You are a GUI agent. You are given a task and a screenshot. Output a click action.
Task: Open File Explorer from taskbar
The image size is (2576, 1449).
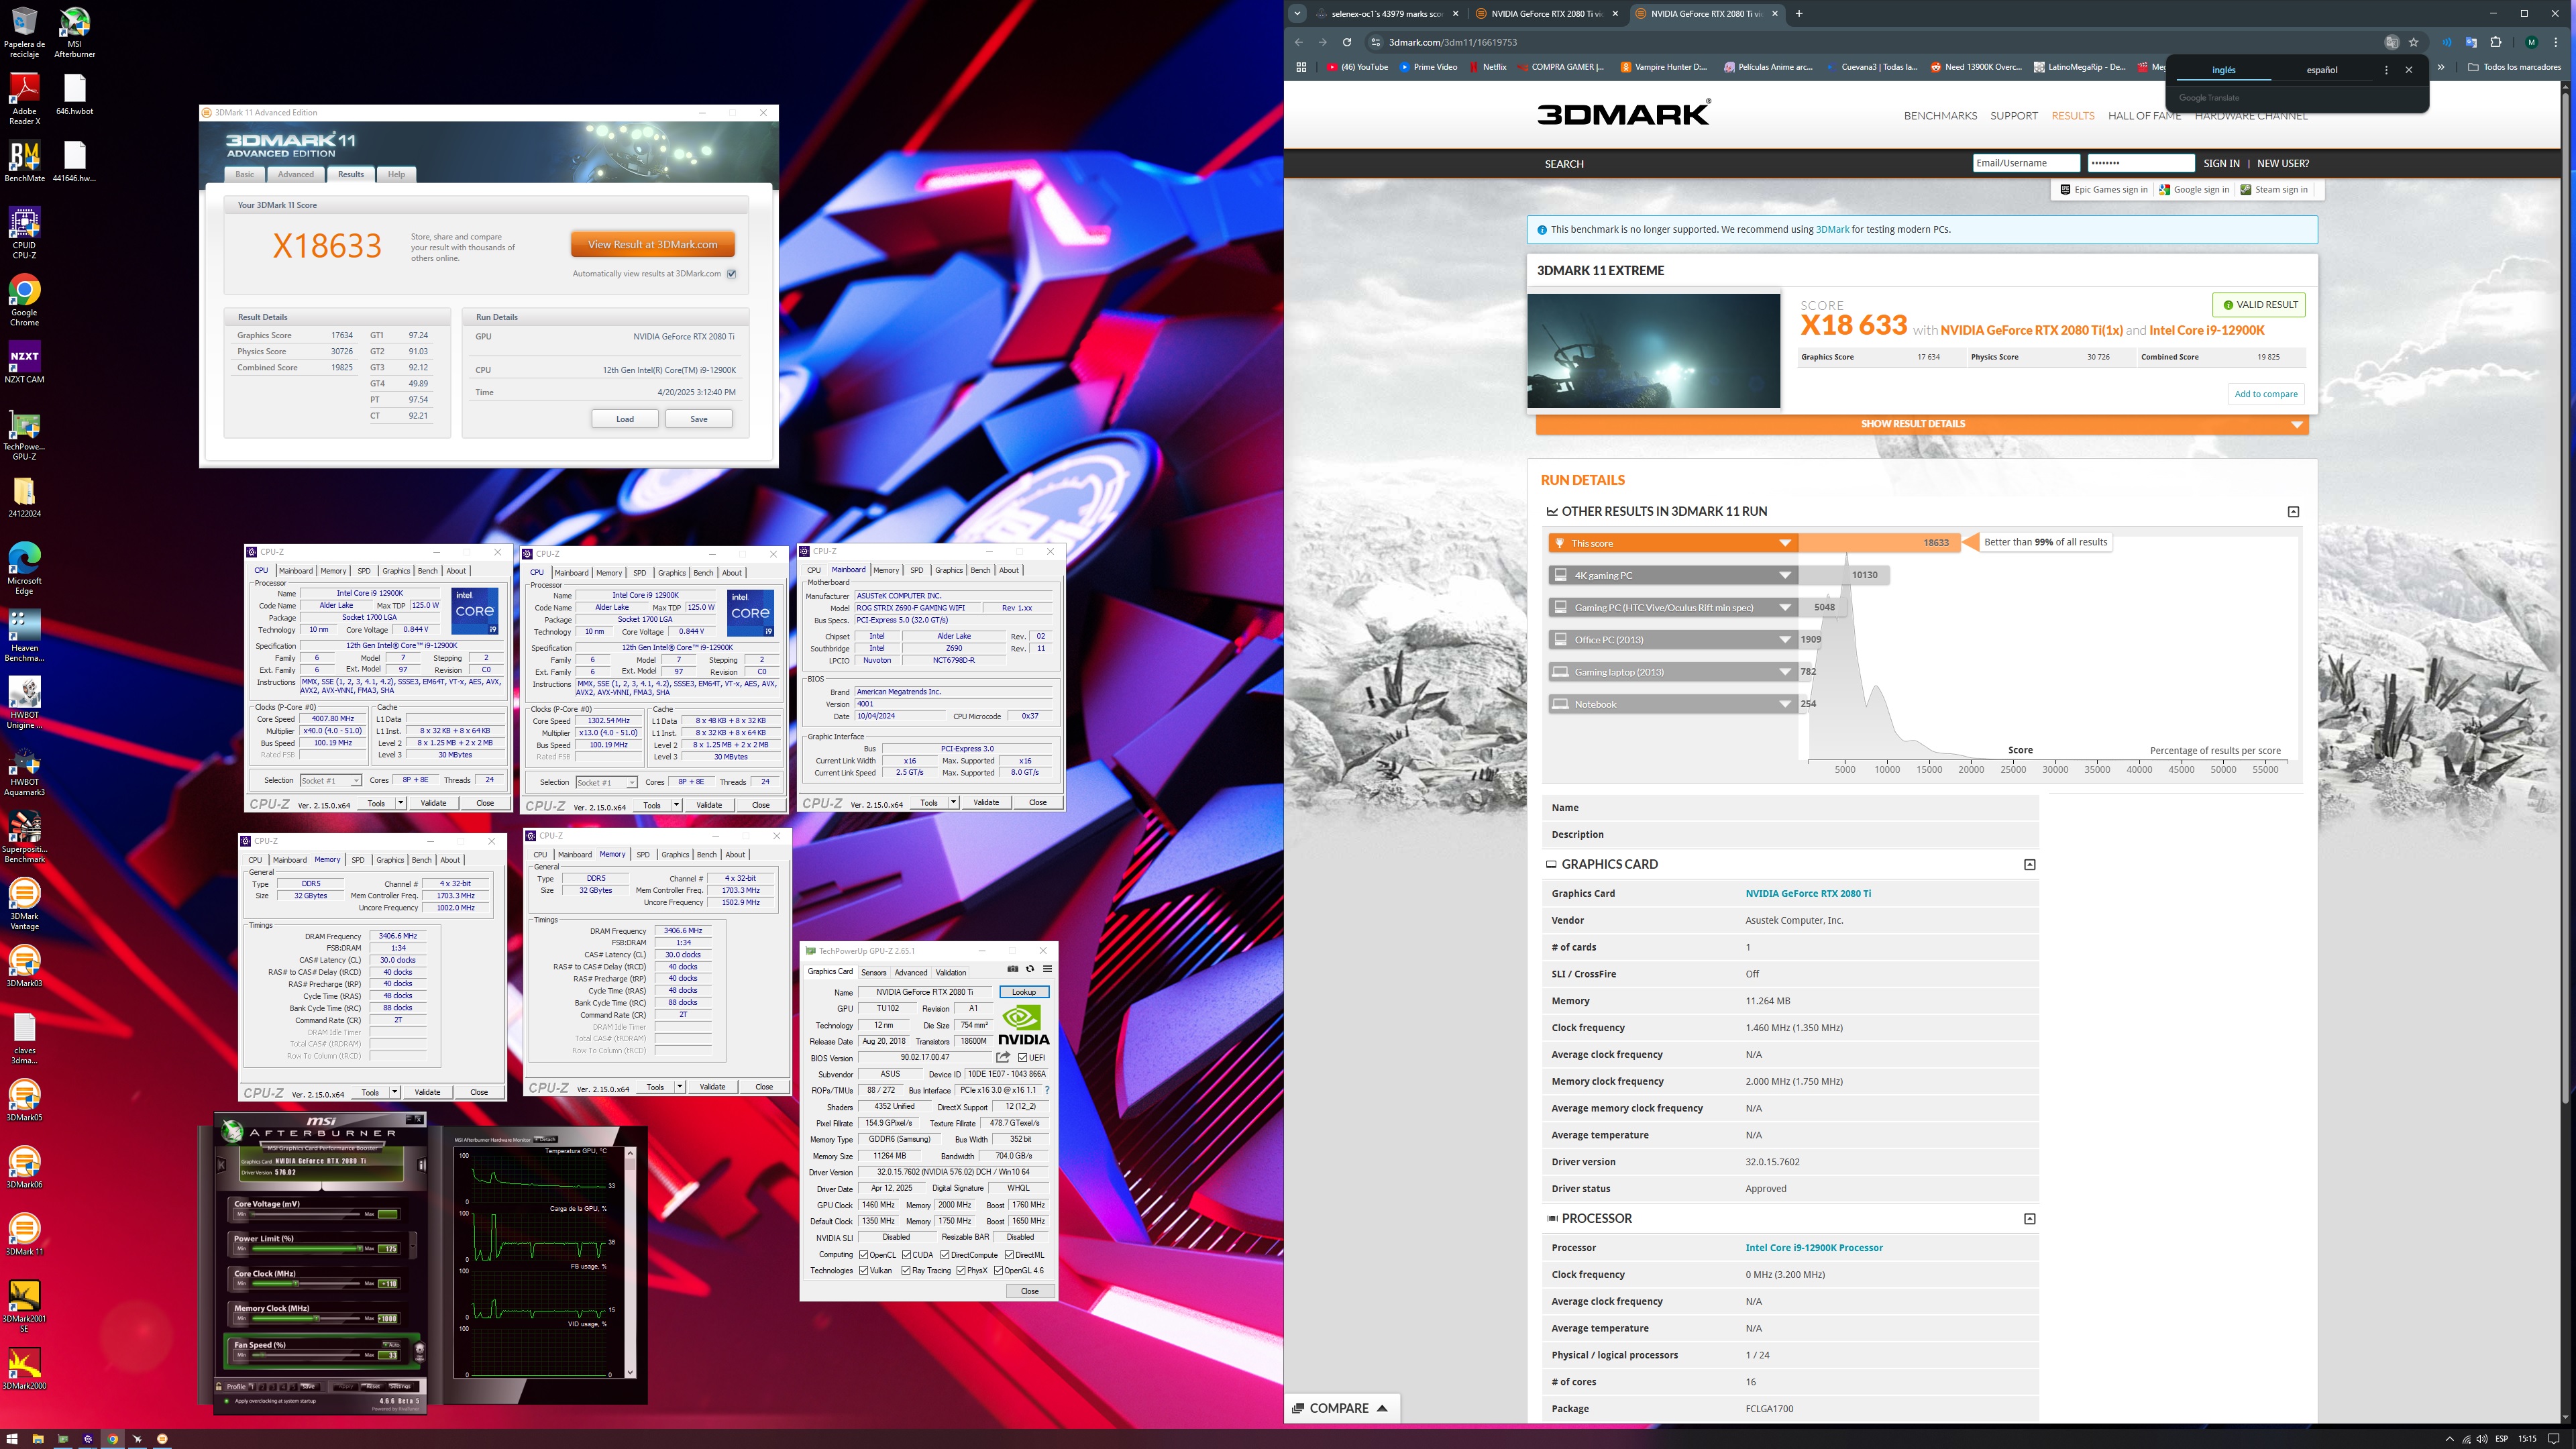pos(38,1439)
